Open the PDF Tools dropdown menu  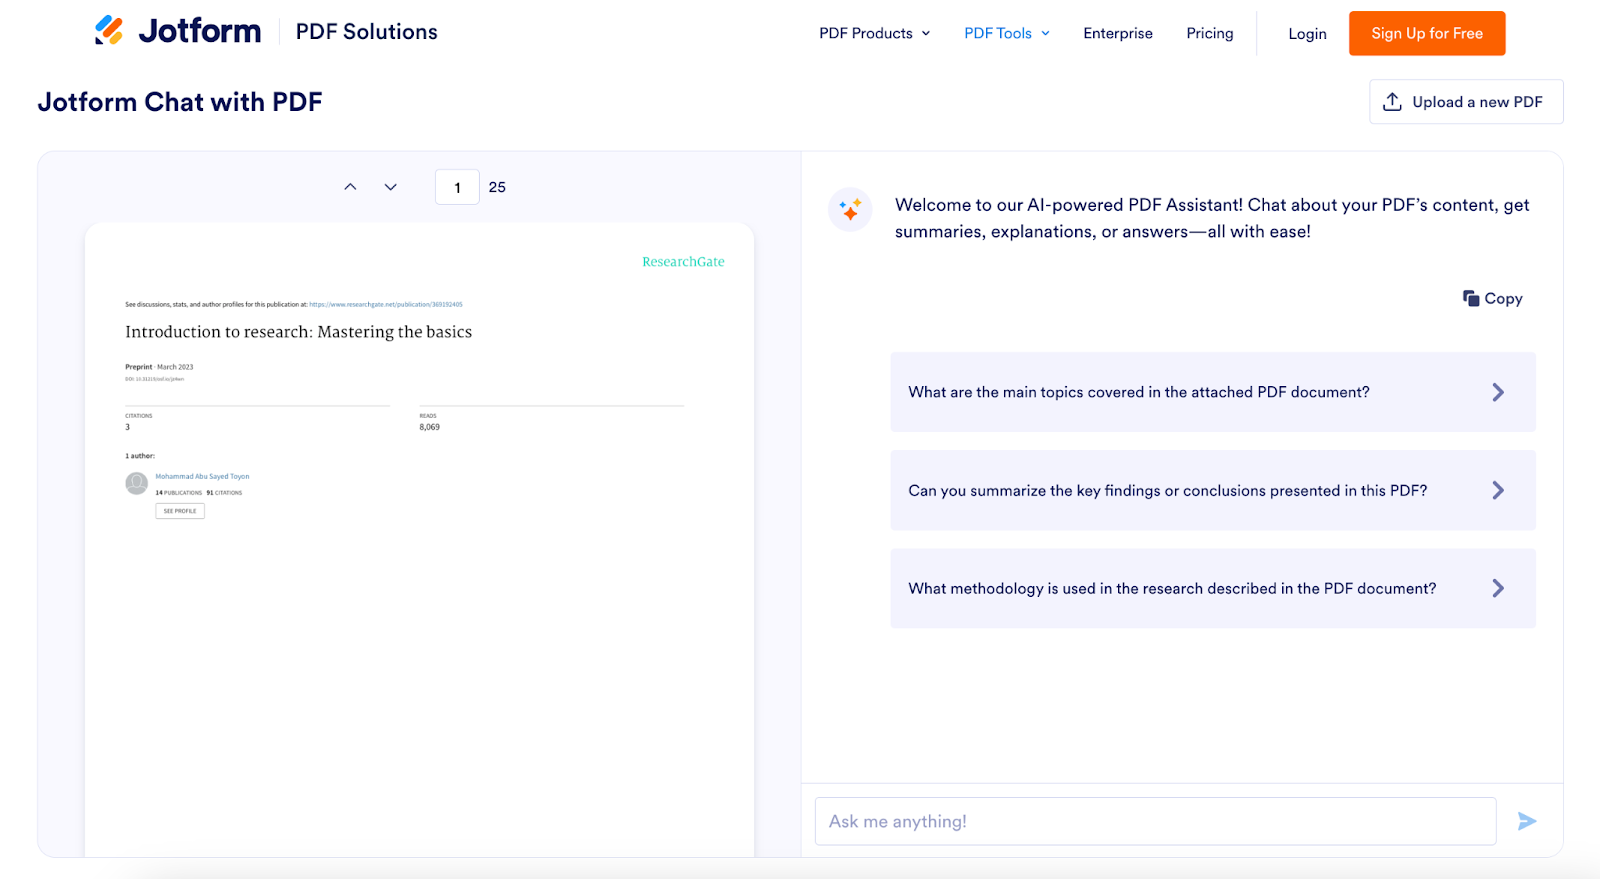click(1006, 33)
